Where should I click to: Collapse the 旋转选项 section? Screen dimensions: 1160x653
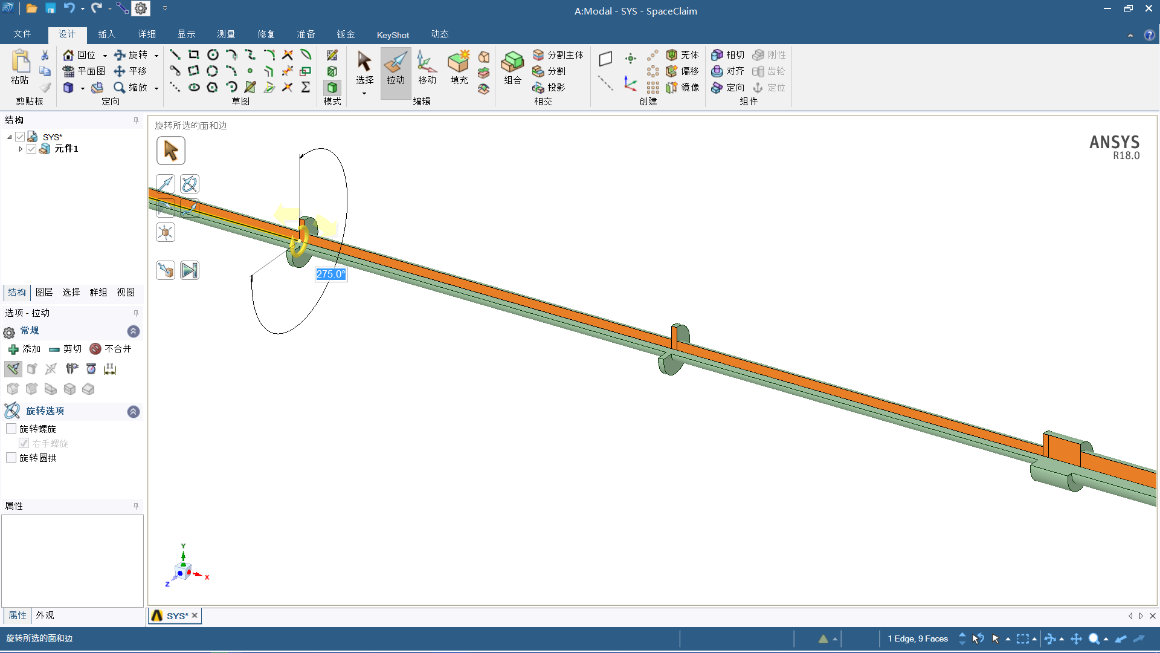tap(133, 412)
